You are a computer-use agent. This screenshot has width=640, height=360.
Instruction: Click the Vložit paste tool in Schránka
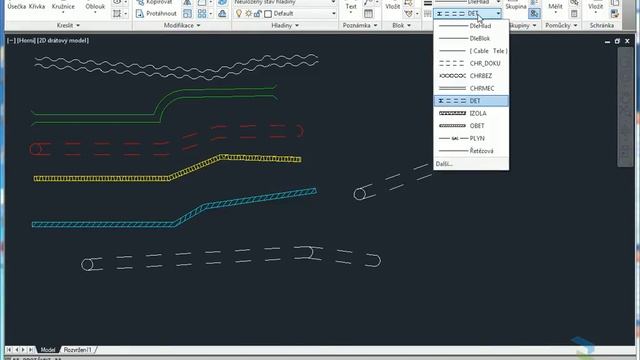click(596, 6)
